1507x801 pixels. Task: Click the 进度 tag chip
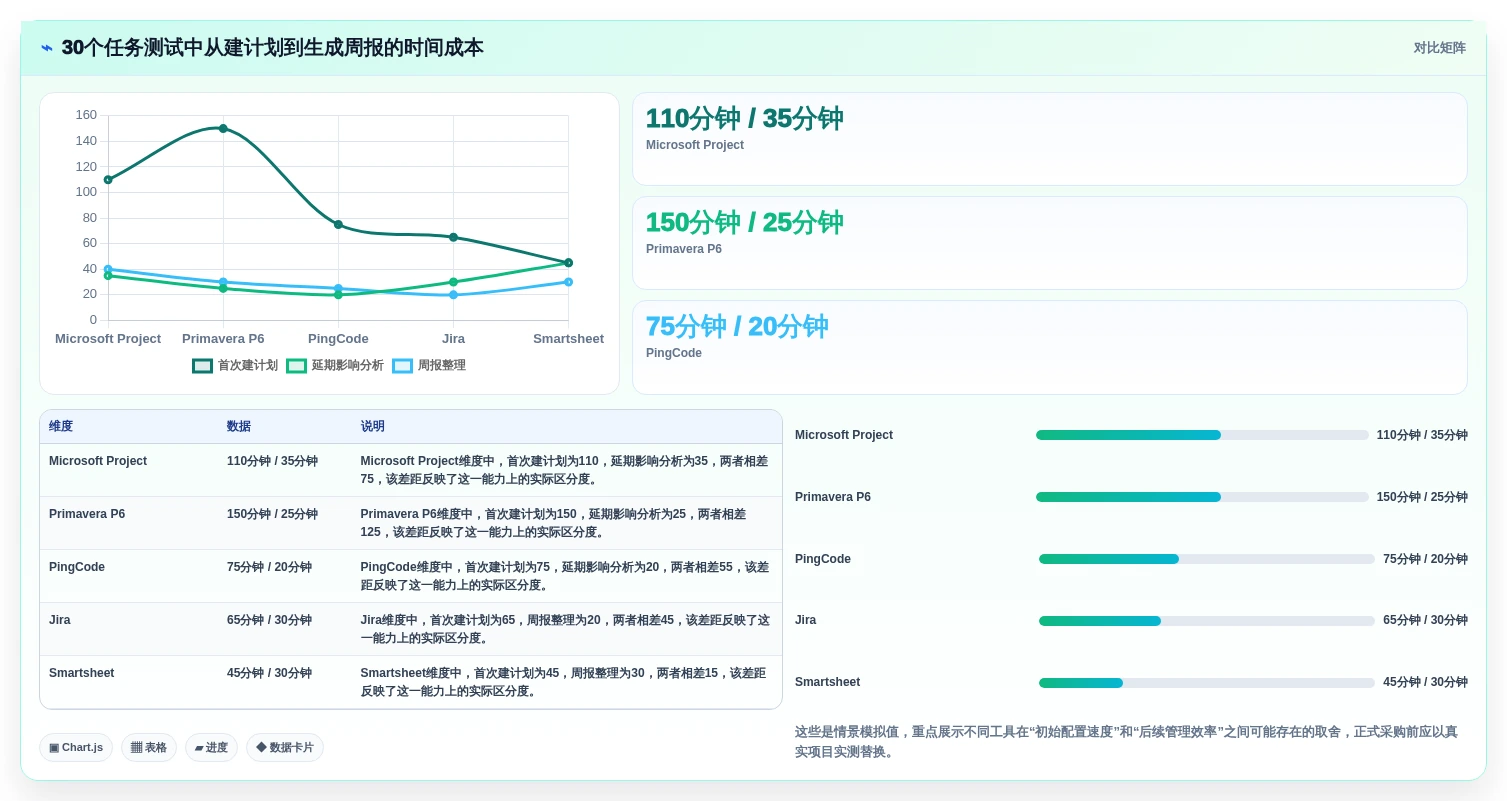pos(211,748)
